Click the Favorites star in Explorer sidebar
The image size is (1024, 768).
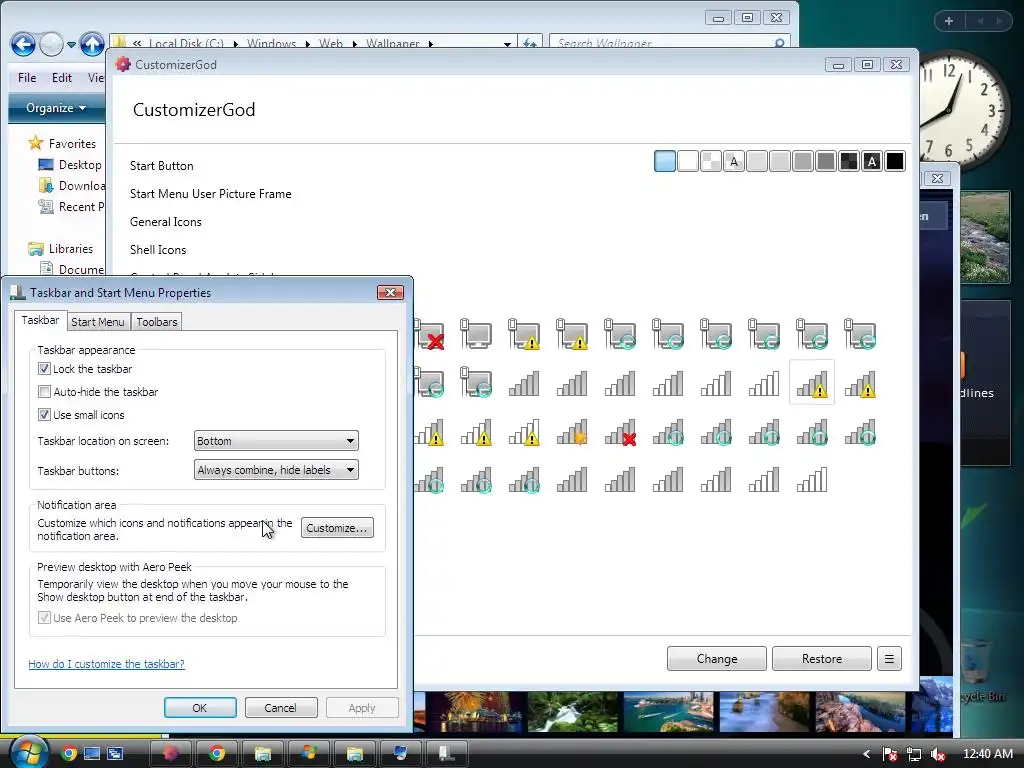pyautogui.click(x=35, y=143)
